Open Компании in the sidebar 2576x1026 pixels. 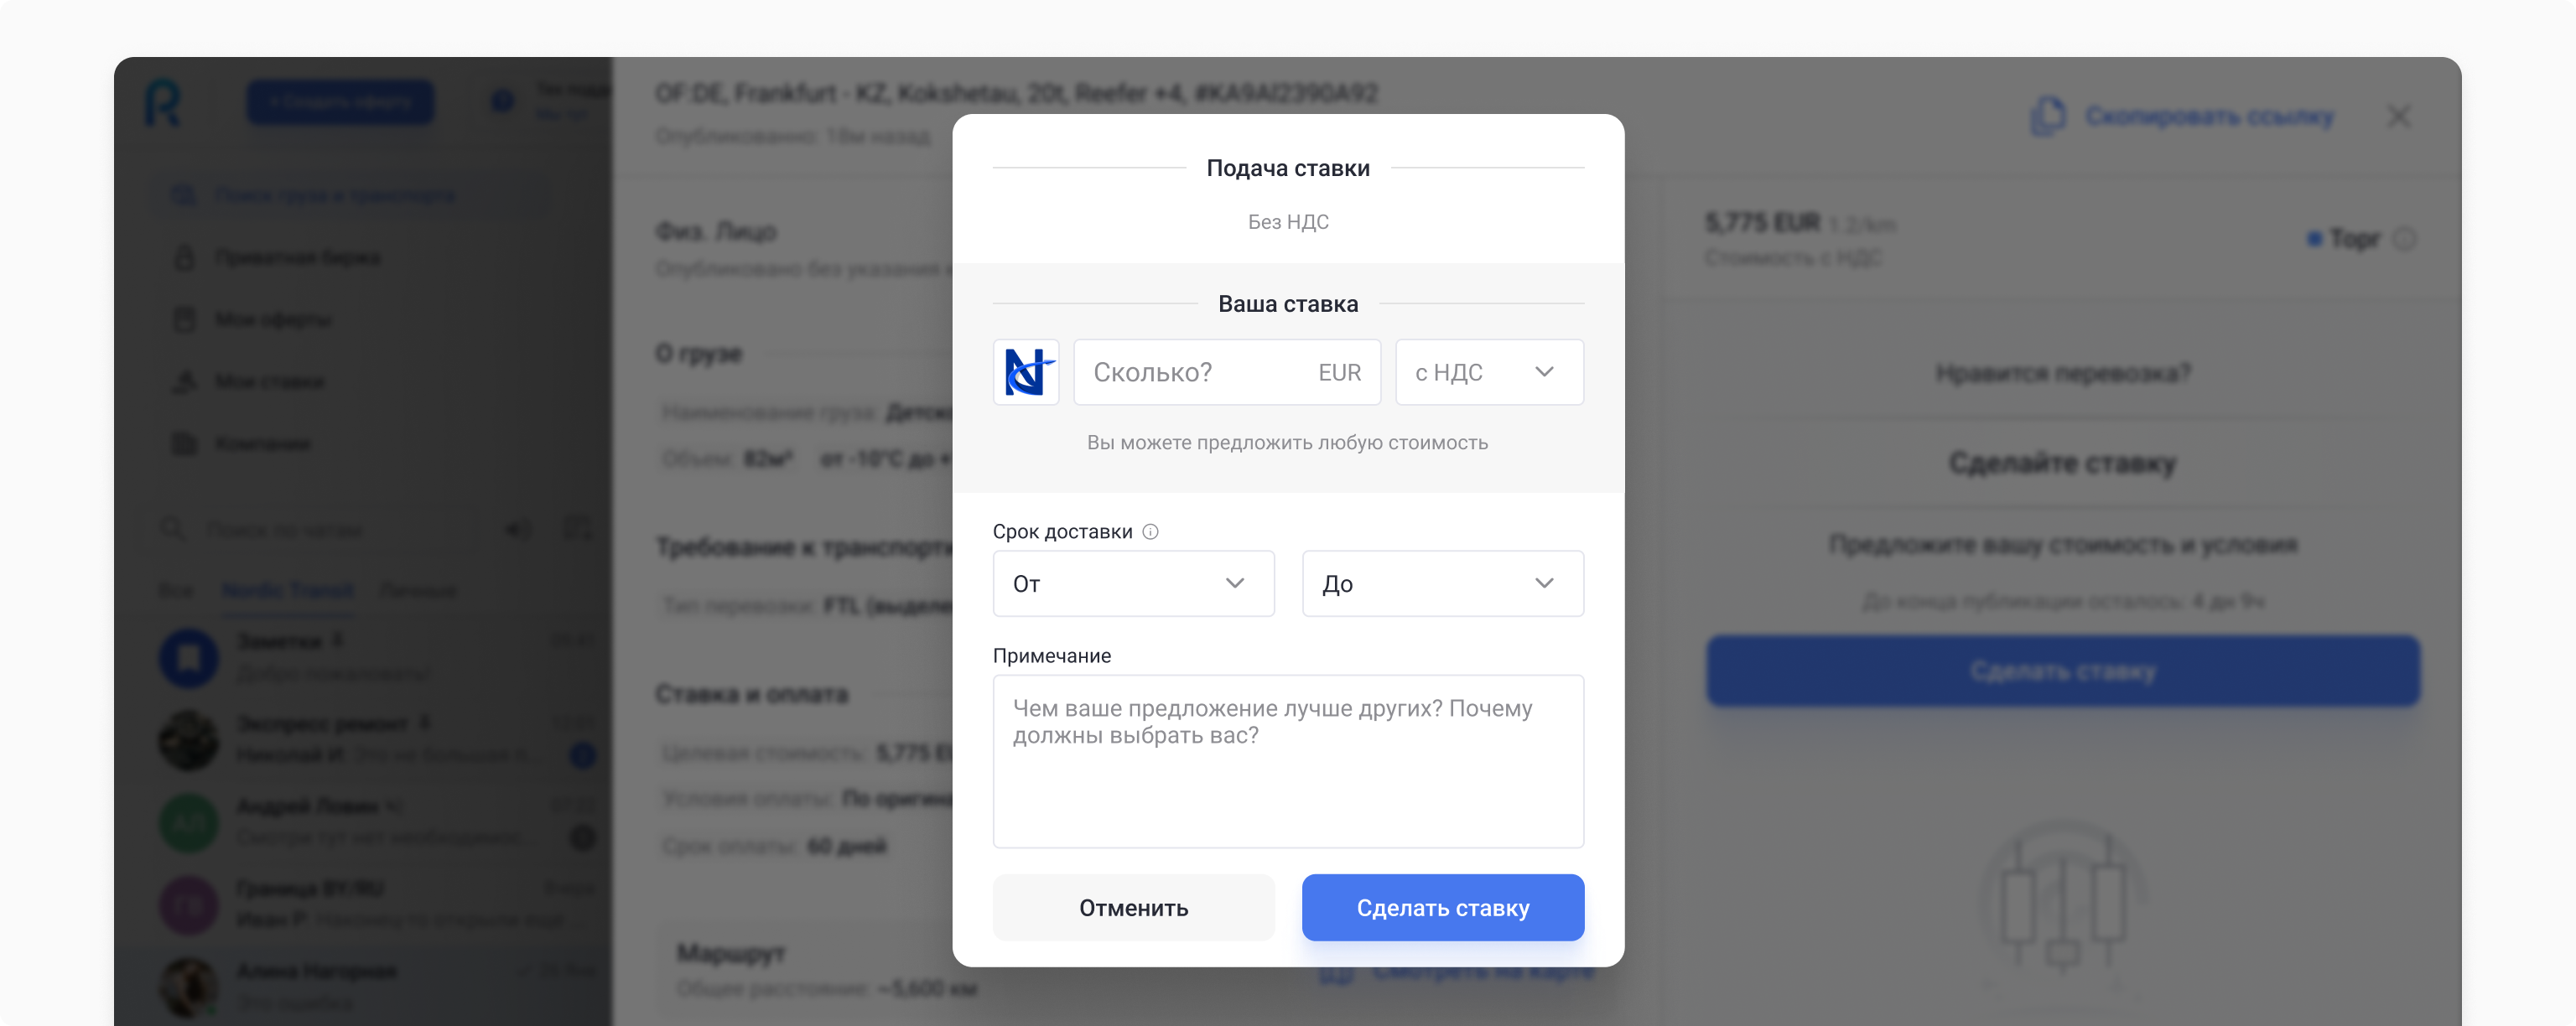[262, 443]
